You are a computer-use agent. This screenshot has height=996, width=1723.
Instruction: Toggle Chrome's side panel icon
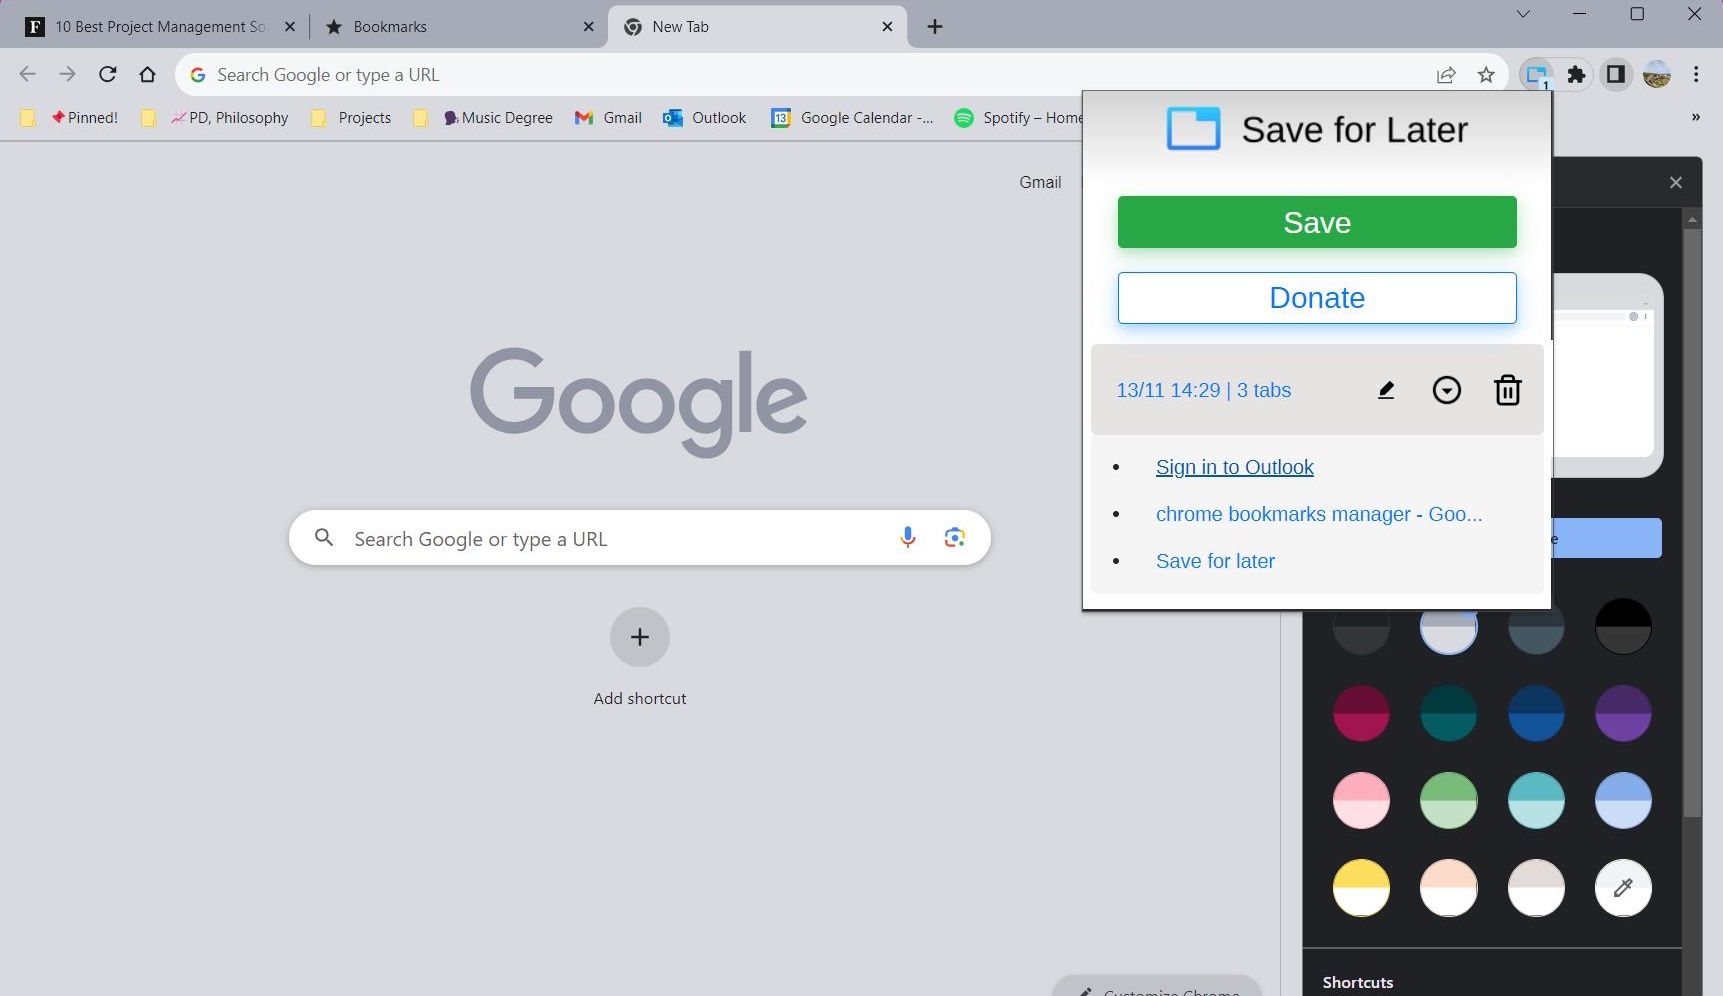tap(1616, 74)
